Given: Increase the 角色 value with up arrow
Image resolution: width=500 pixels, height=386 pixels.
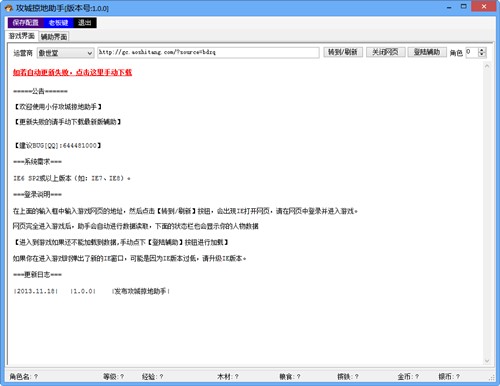Looking at the screenshot, I should 482,50.
